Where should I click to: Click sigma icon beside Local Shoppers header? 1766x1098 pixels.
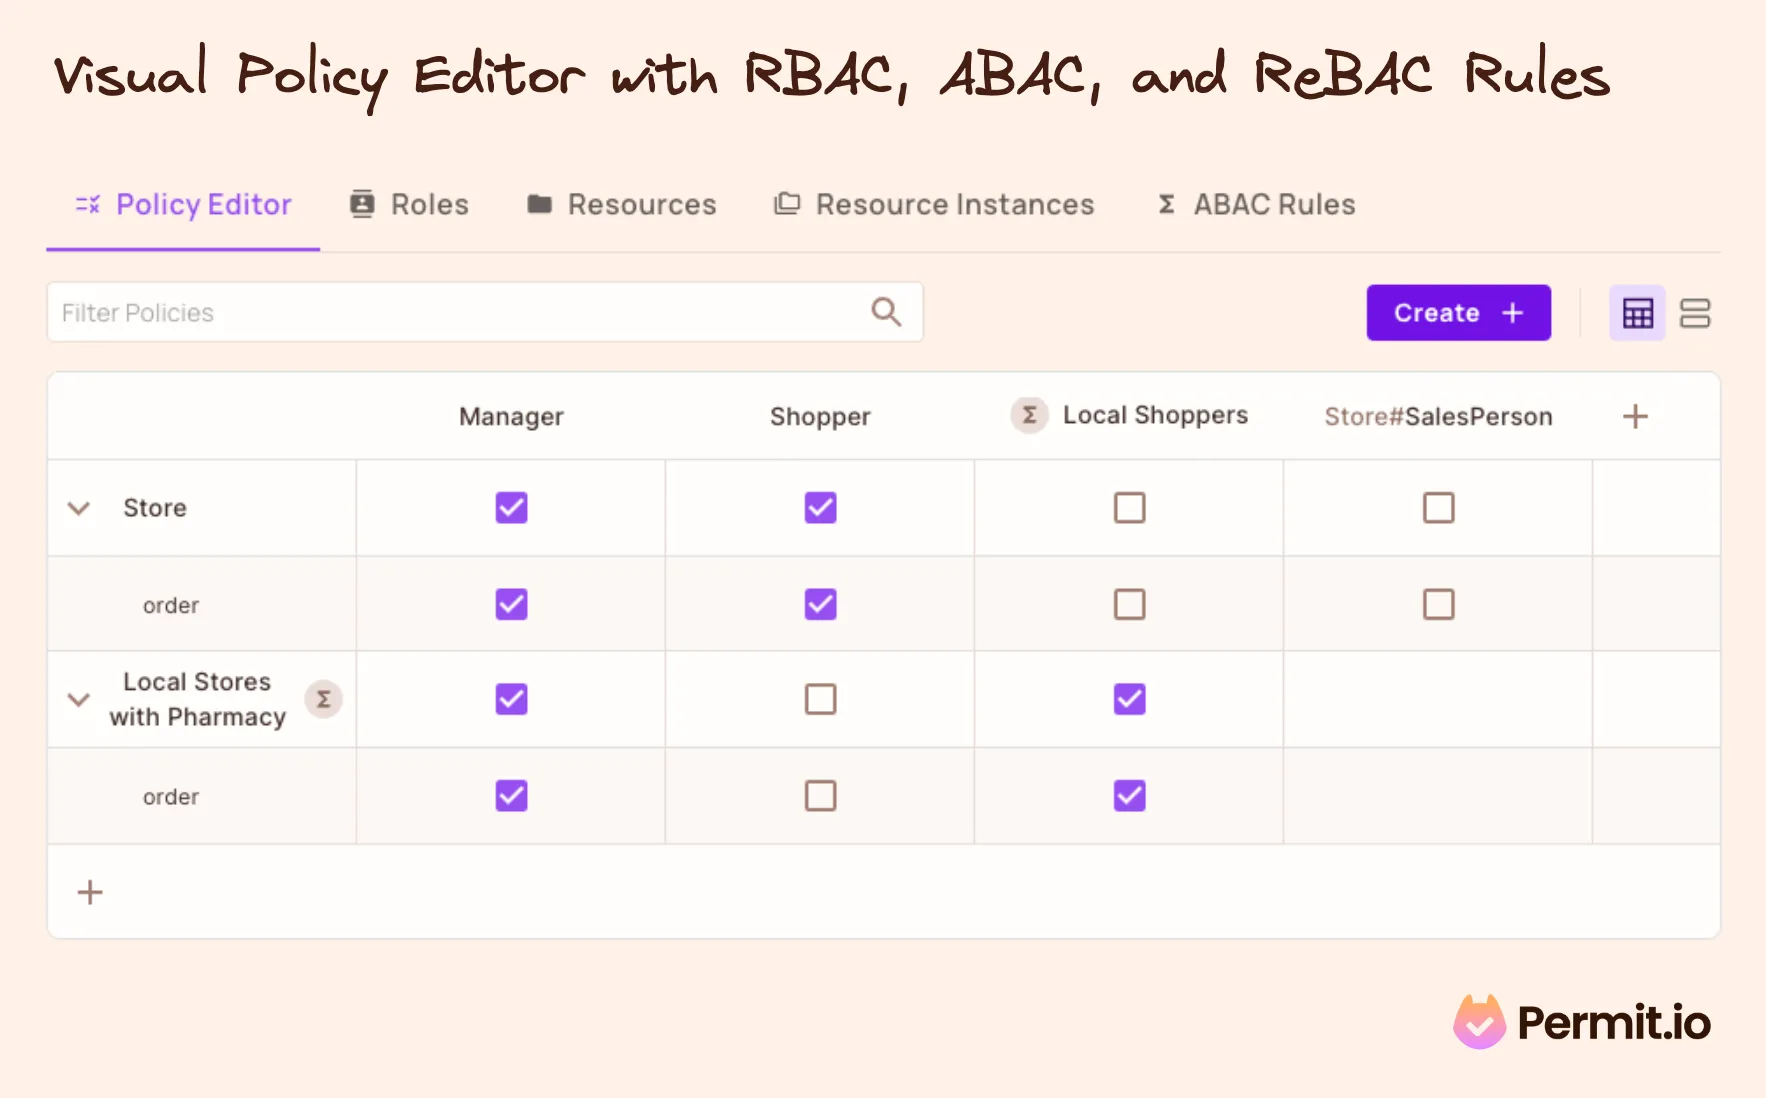pos(1029,415)
